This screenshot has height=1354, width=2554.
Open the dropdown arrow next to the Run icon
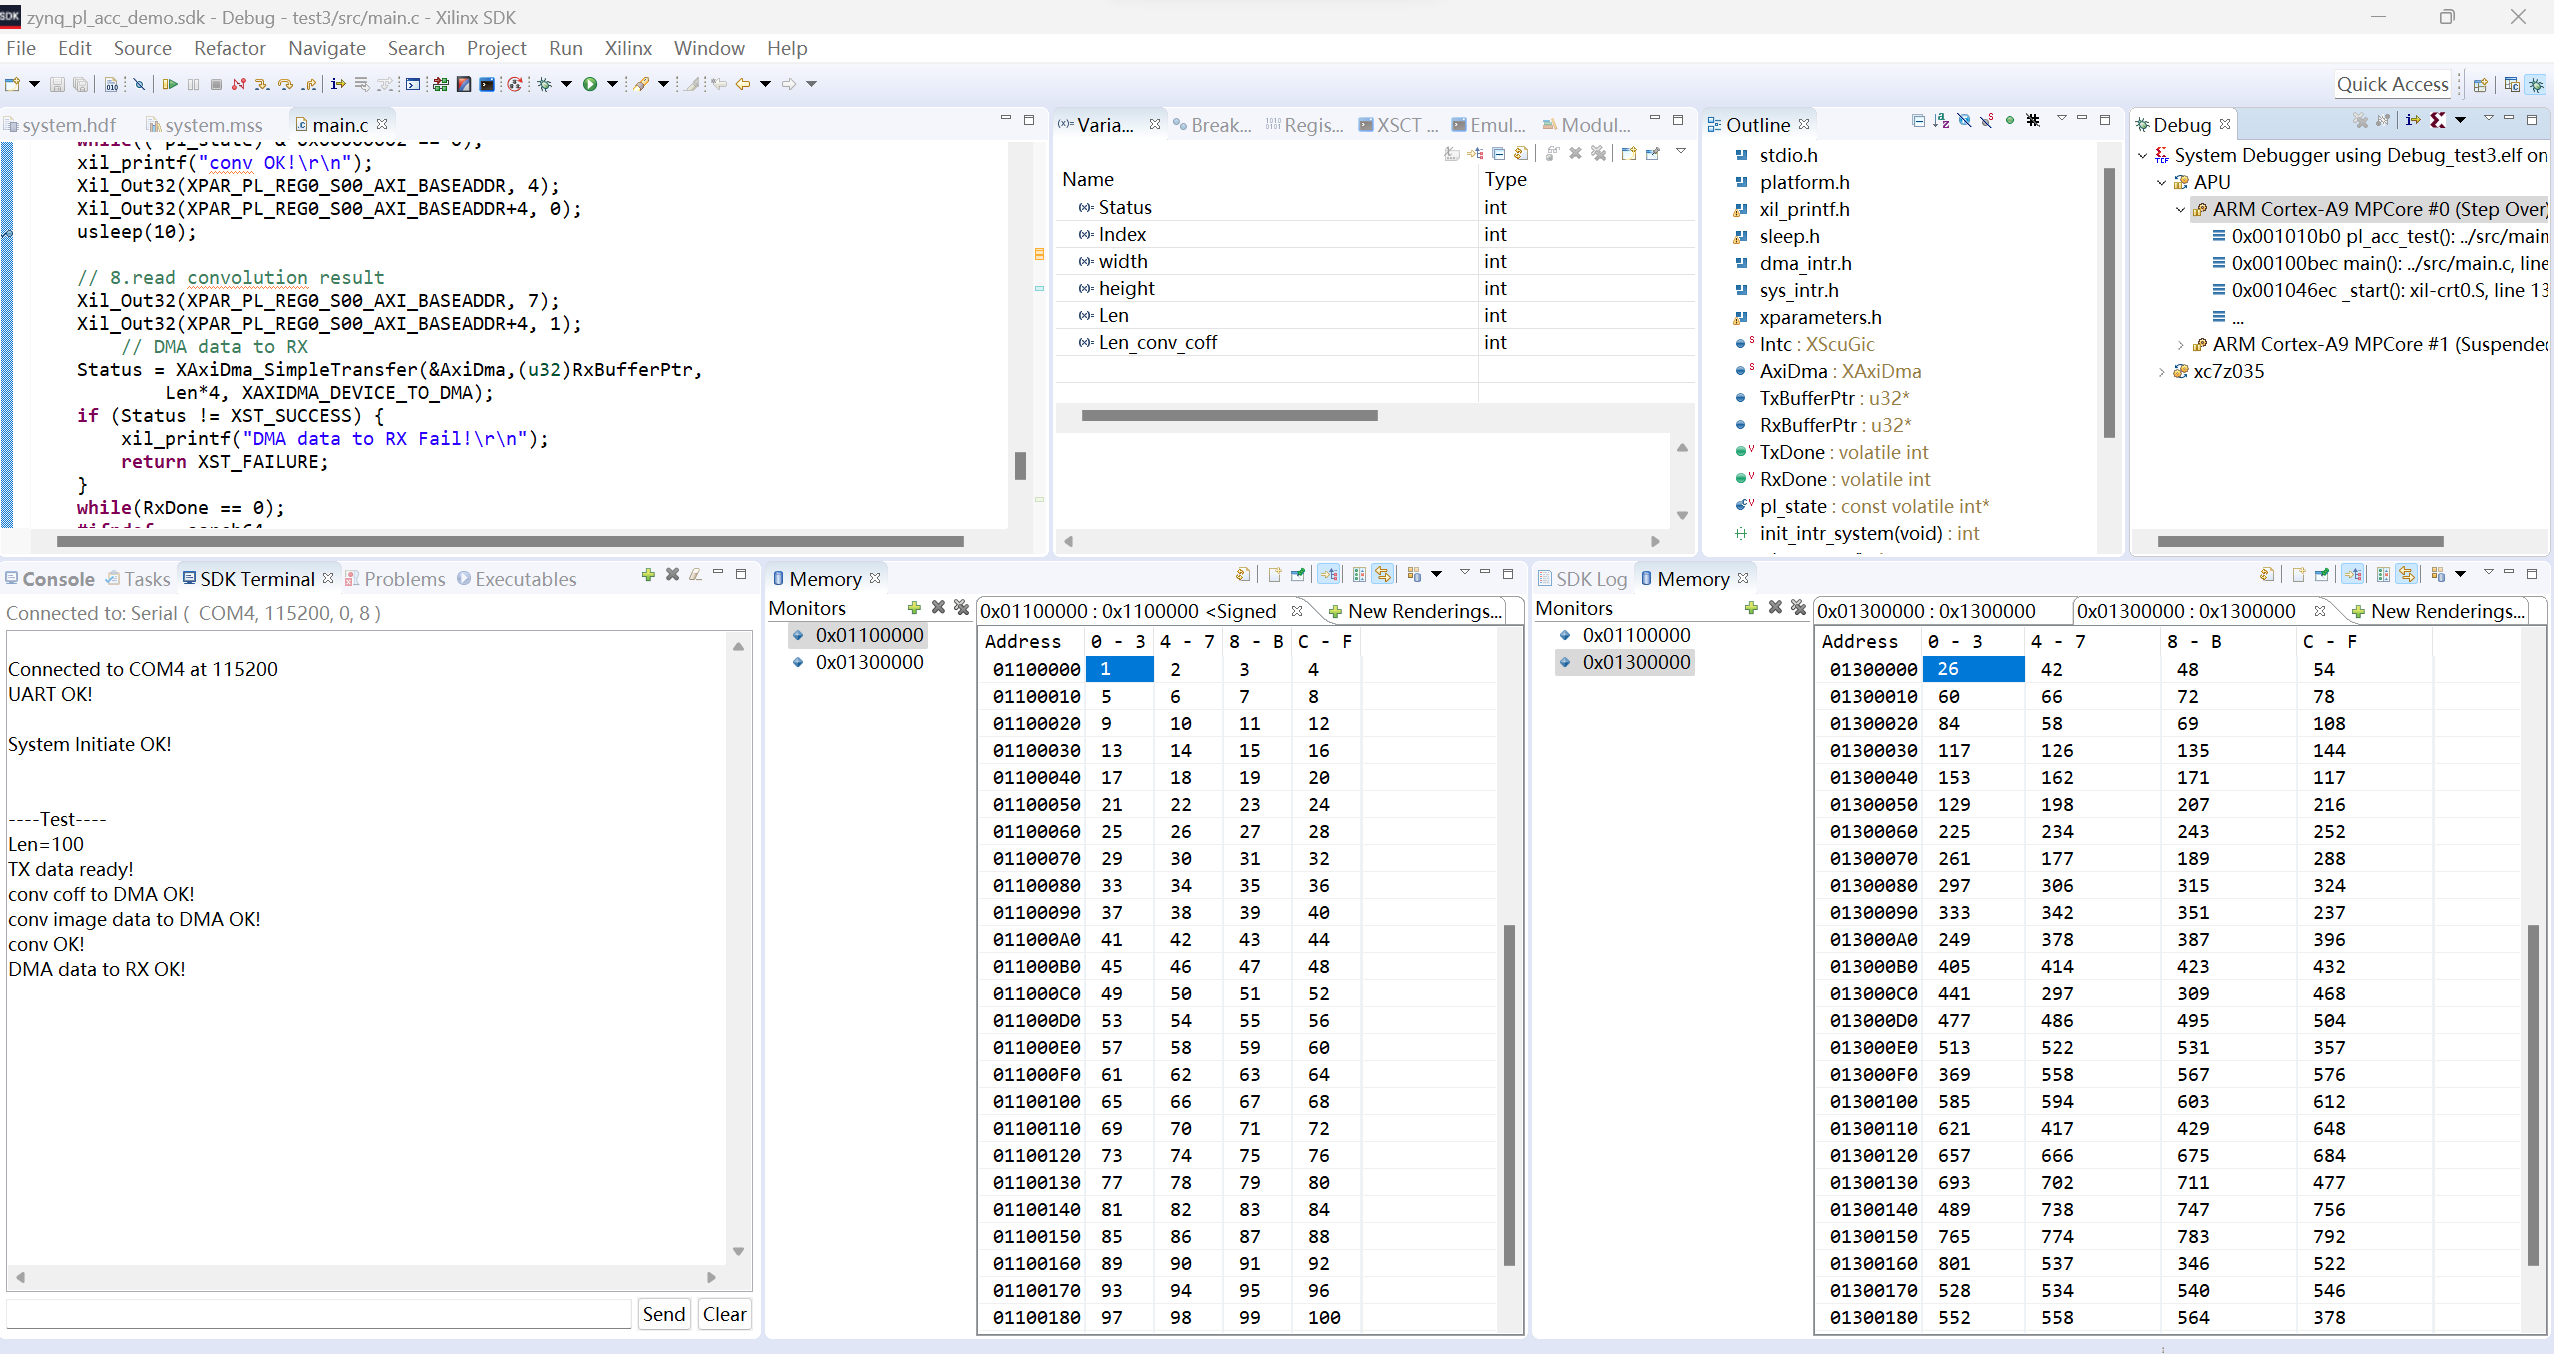coord(612,84)
